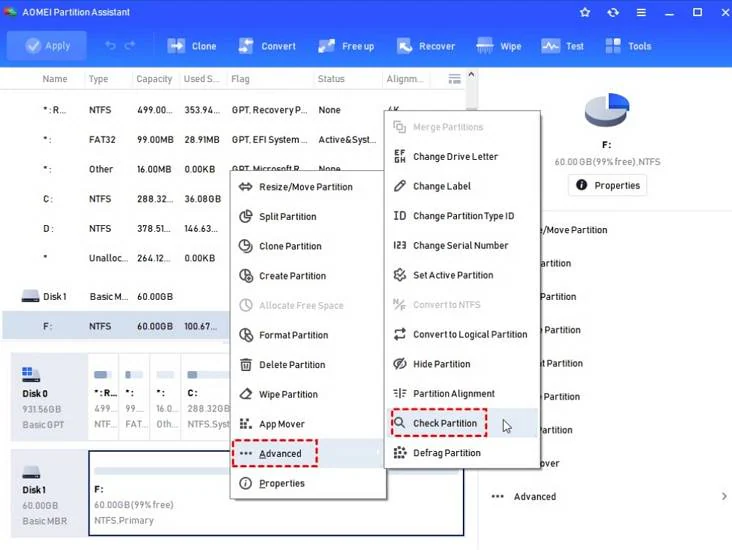The width and height of the screenshot is (732, 550).
Task: Expand Advanced in the right panel
Action: [609, 497]
